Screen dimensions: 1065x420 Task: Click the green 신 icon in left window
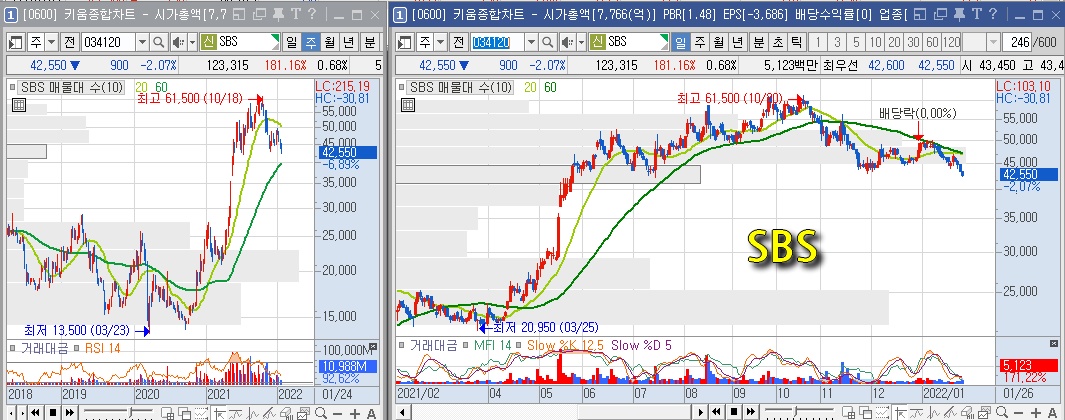[209, 42]
